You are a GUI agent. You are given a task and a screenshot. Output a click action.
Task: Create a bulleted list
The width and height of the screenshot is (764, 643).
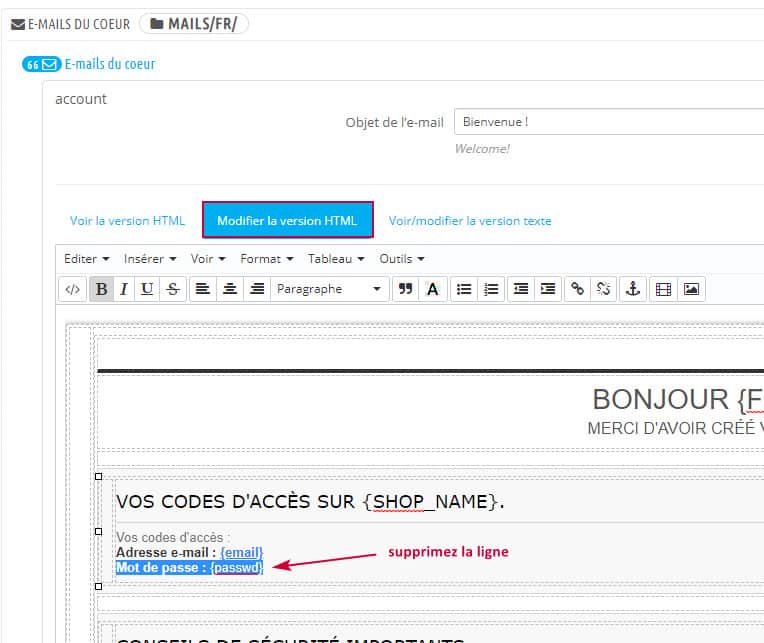[x=464, y=289]
